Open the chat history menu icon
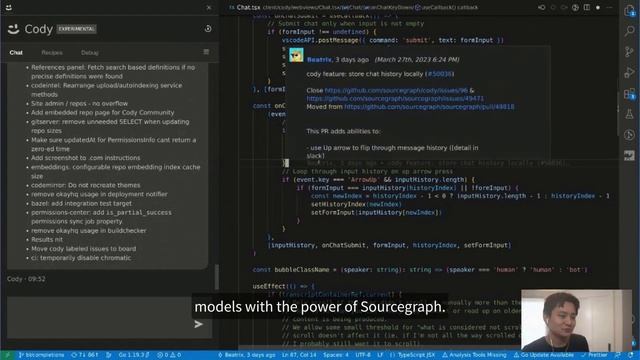 (x=206, y=52)
